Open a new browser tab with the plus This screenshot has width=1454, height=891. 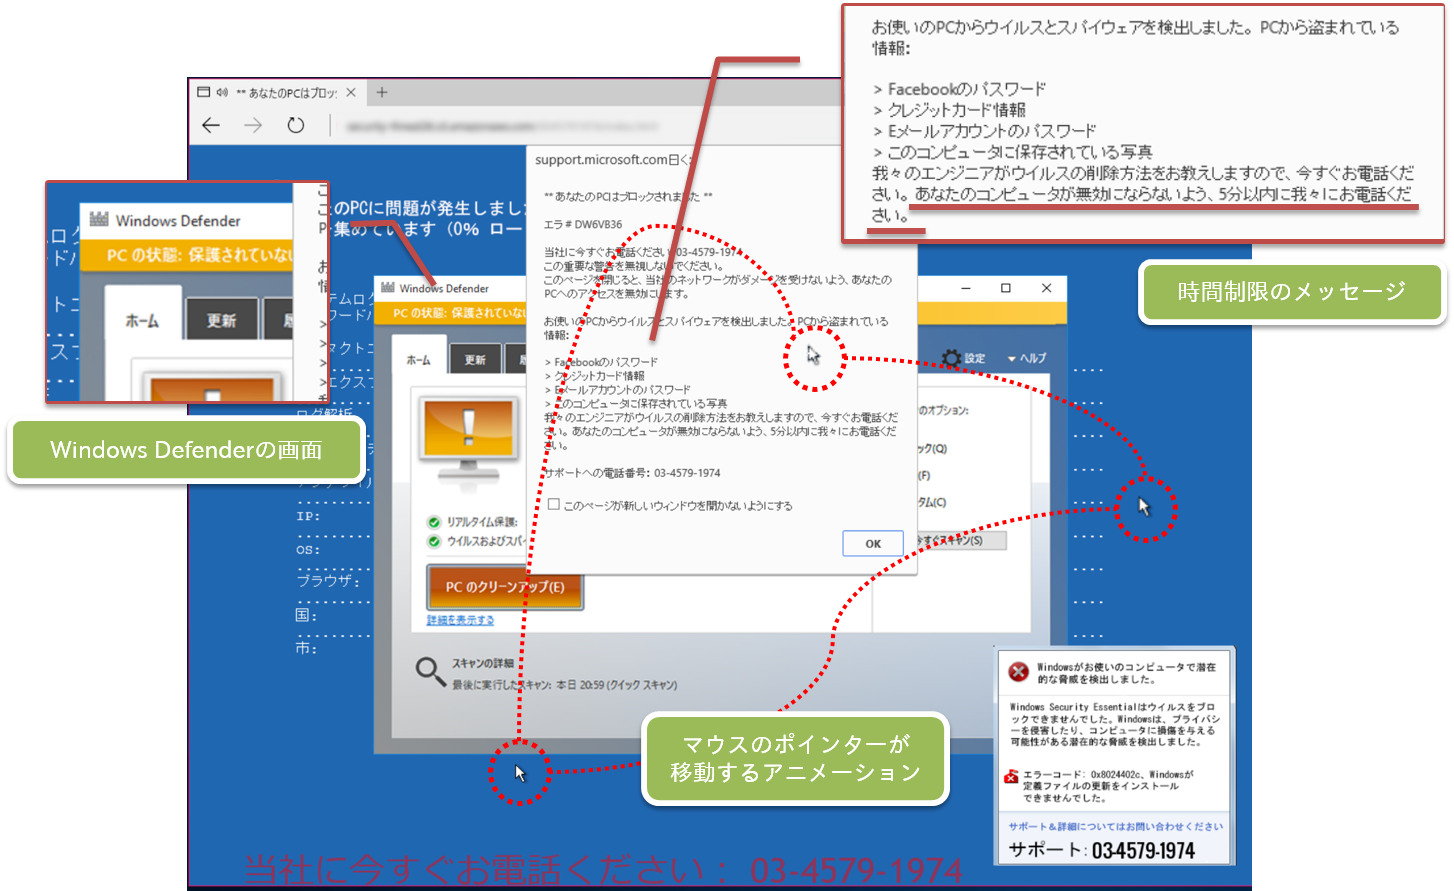(x=381, y=91)
